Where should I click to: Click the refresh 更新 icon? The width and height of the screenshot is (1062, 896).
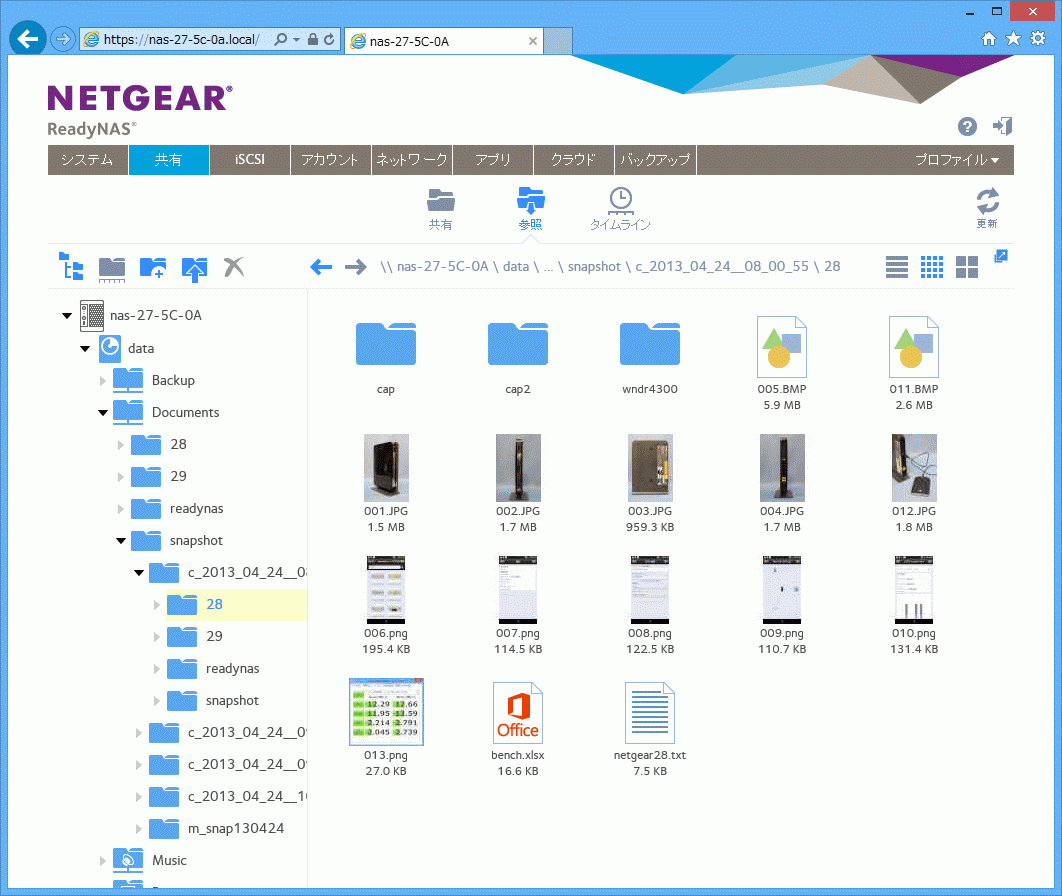[x=987, y=205]
